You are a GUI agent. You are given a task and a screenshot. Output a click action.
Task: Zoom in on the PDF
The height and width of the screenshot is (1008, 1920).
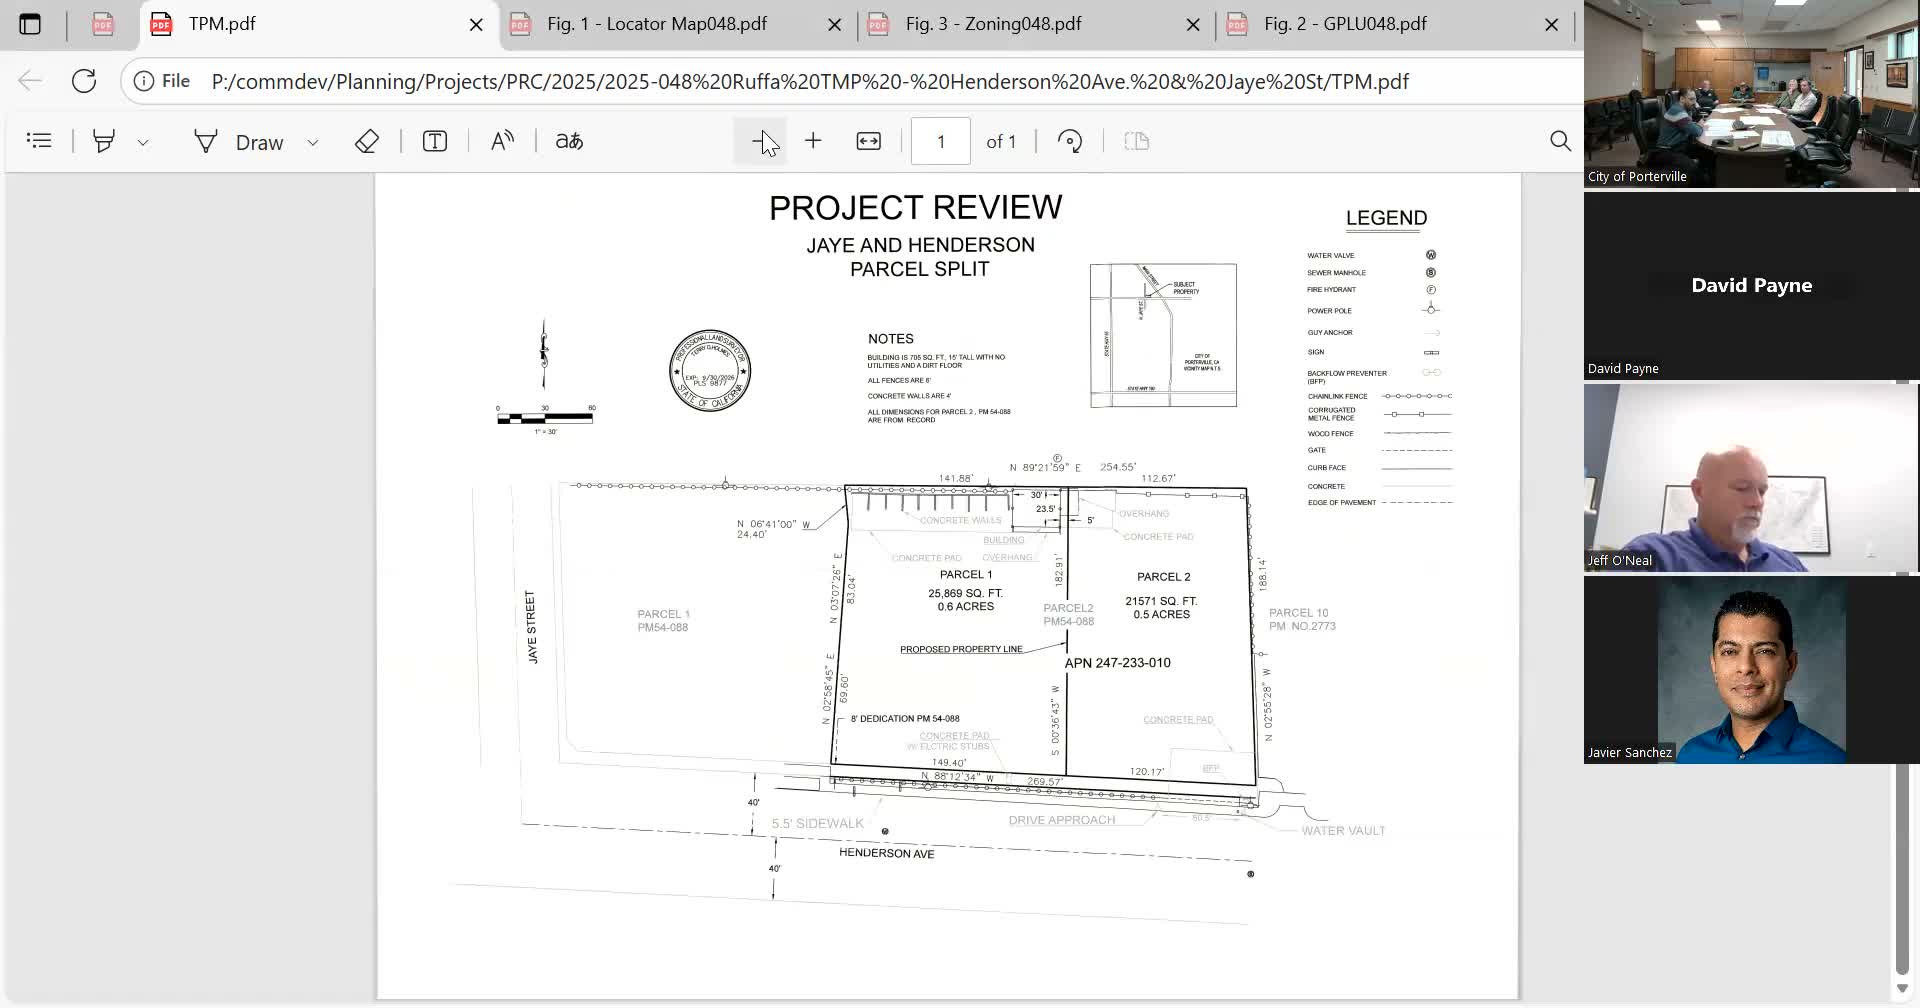pos(813,141)
